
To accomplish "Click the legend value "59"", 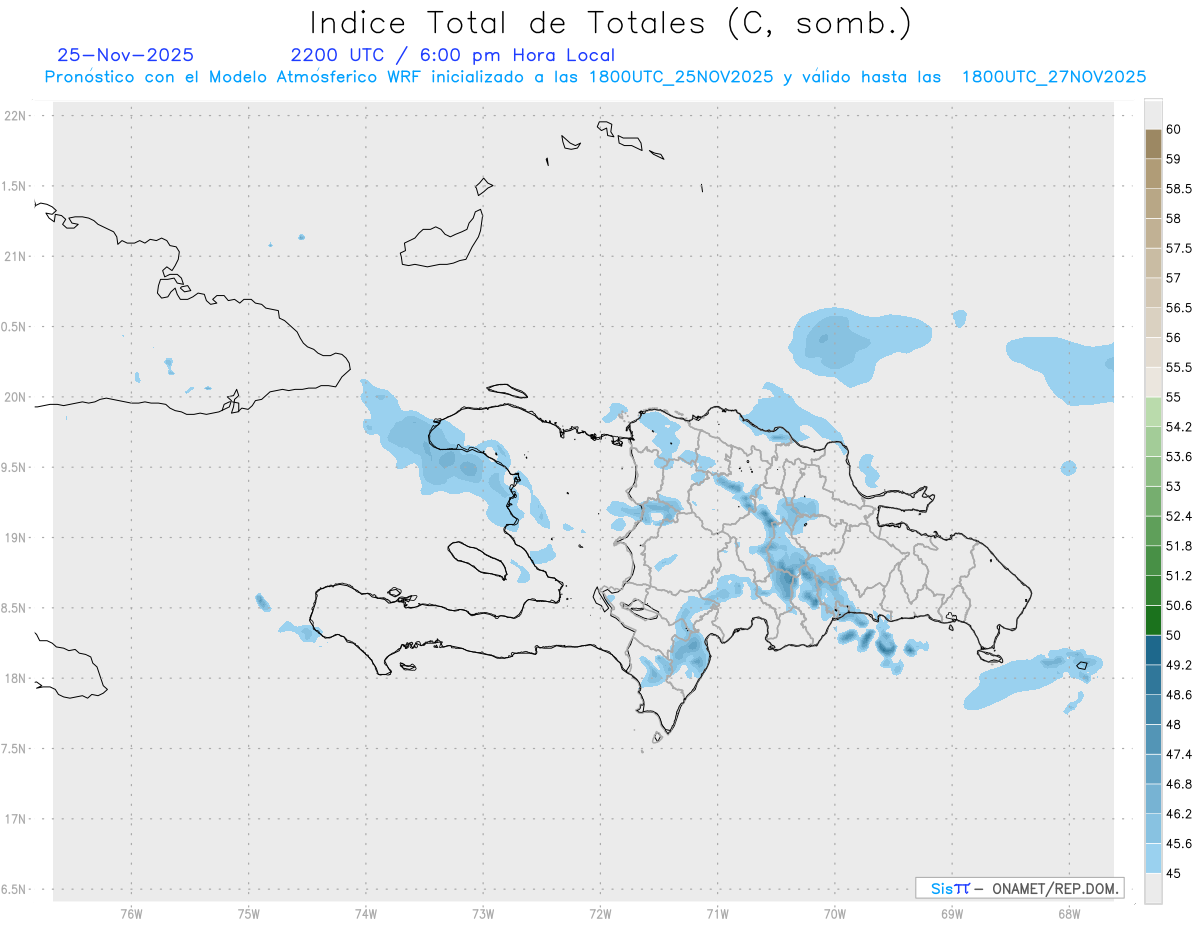I will pos(1173,159).
